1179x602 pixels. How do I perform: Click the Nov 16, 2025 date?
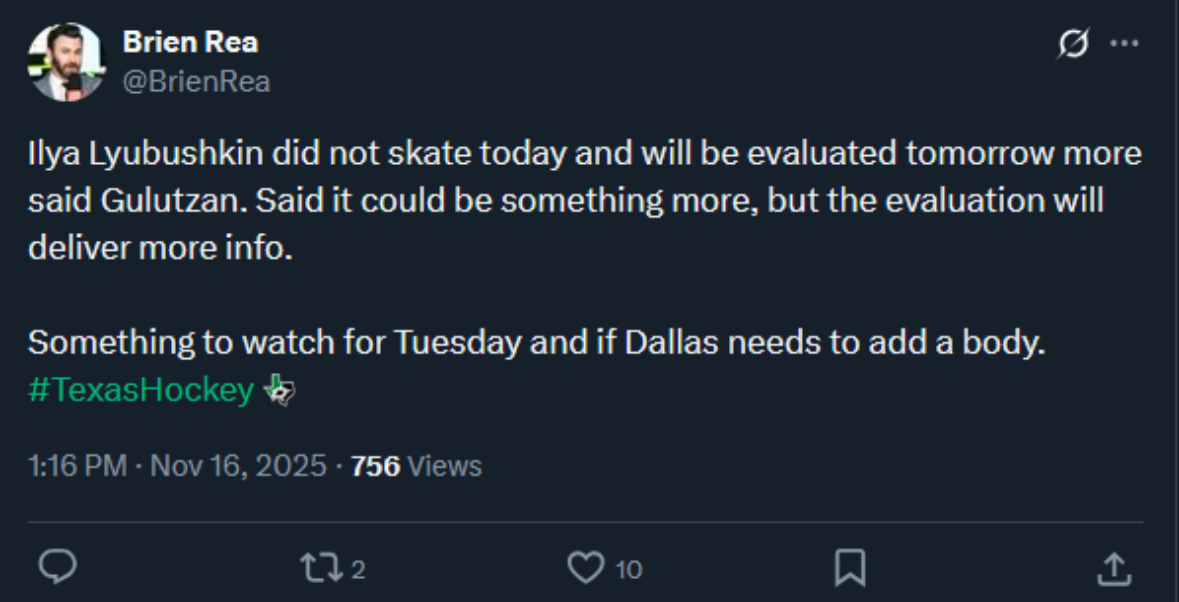pos(238,465)
